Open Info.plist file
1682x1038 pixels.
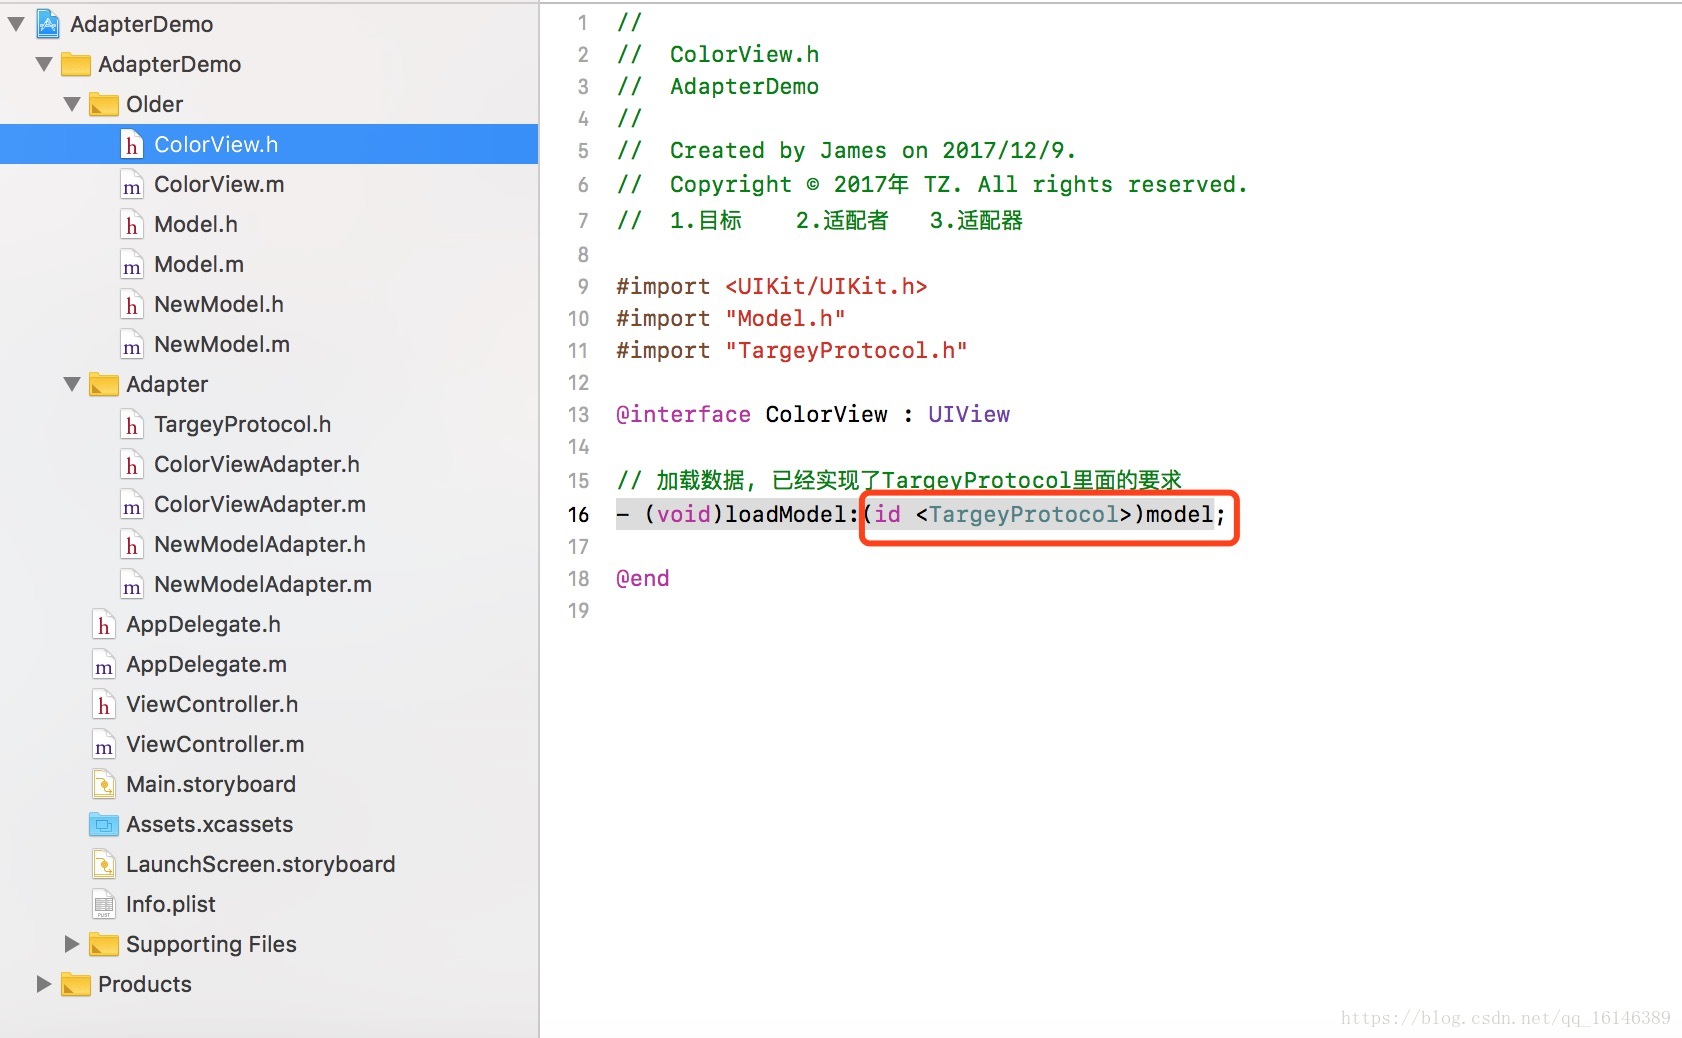click(171, 904)
